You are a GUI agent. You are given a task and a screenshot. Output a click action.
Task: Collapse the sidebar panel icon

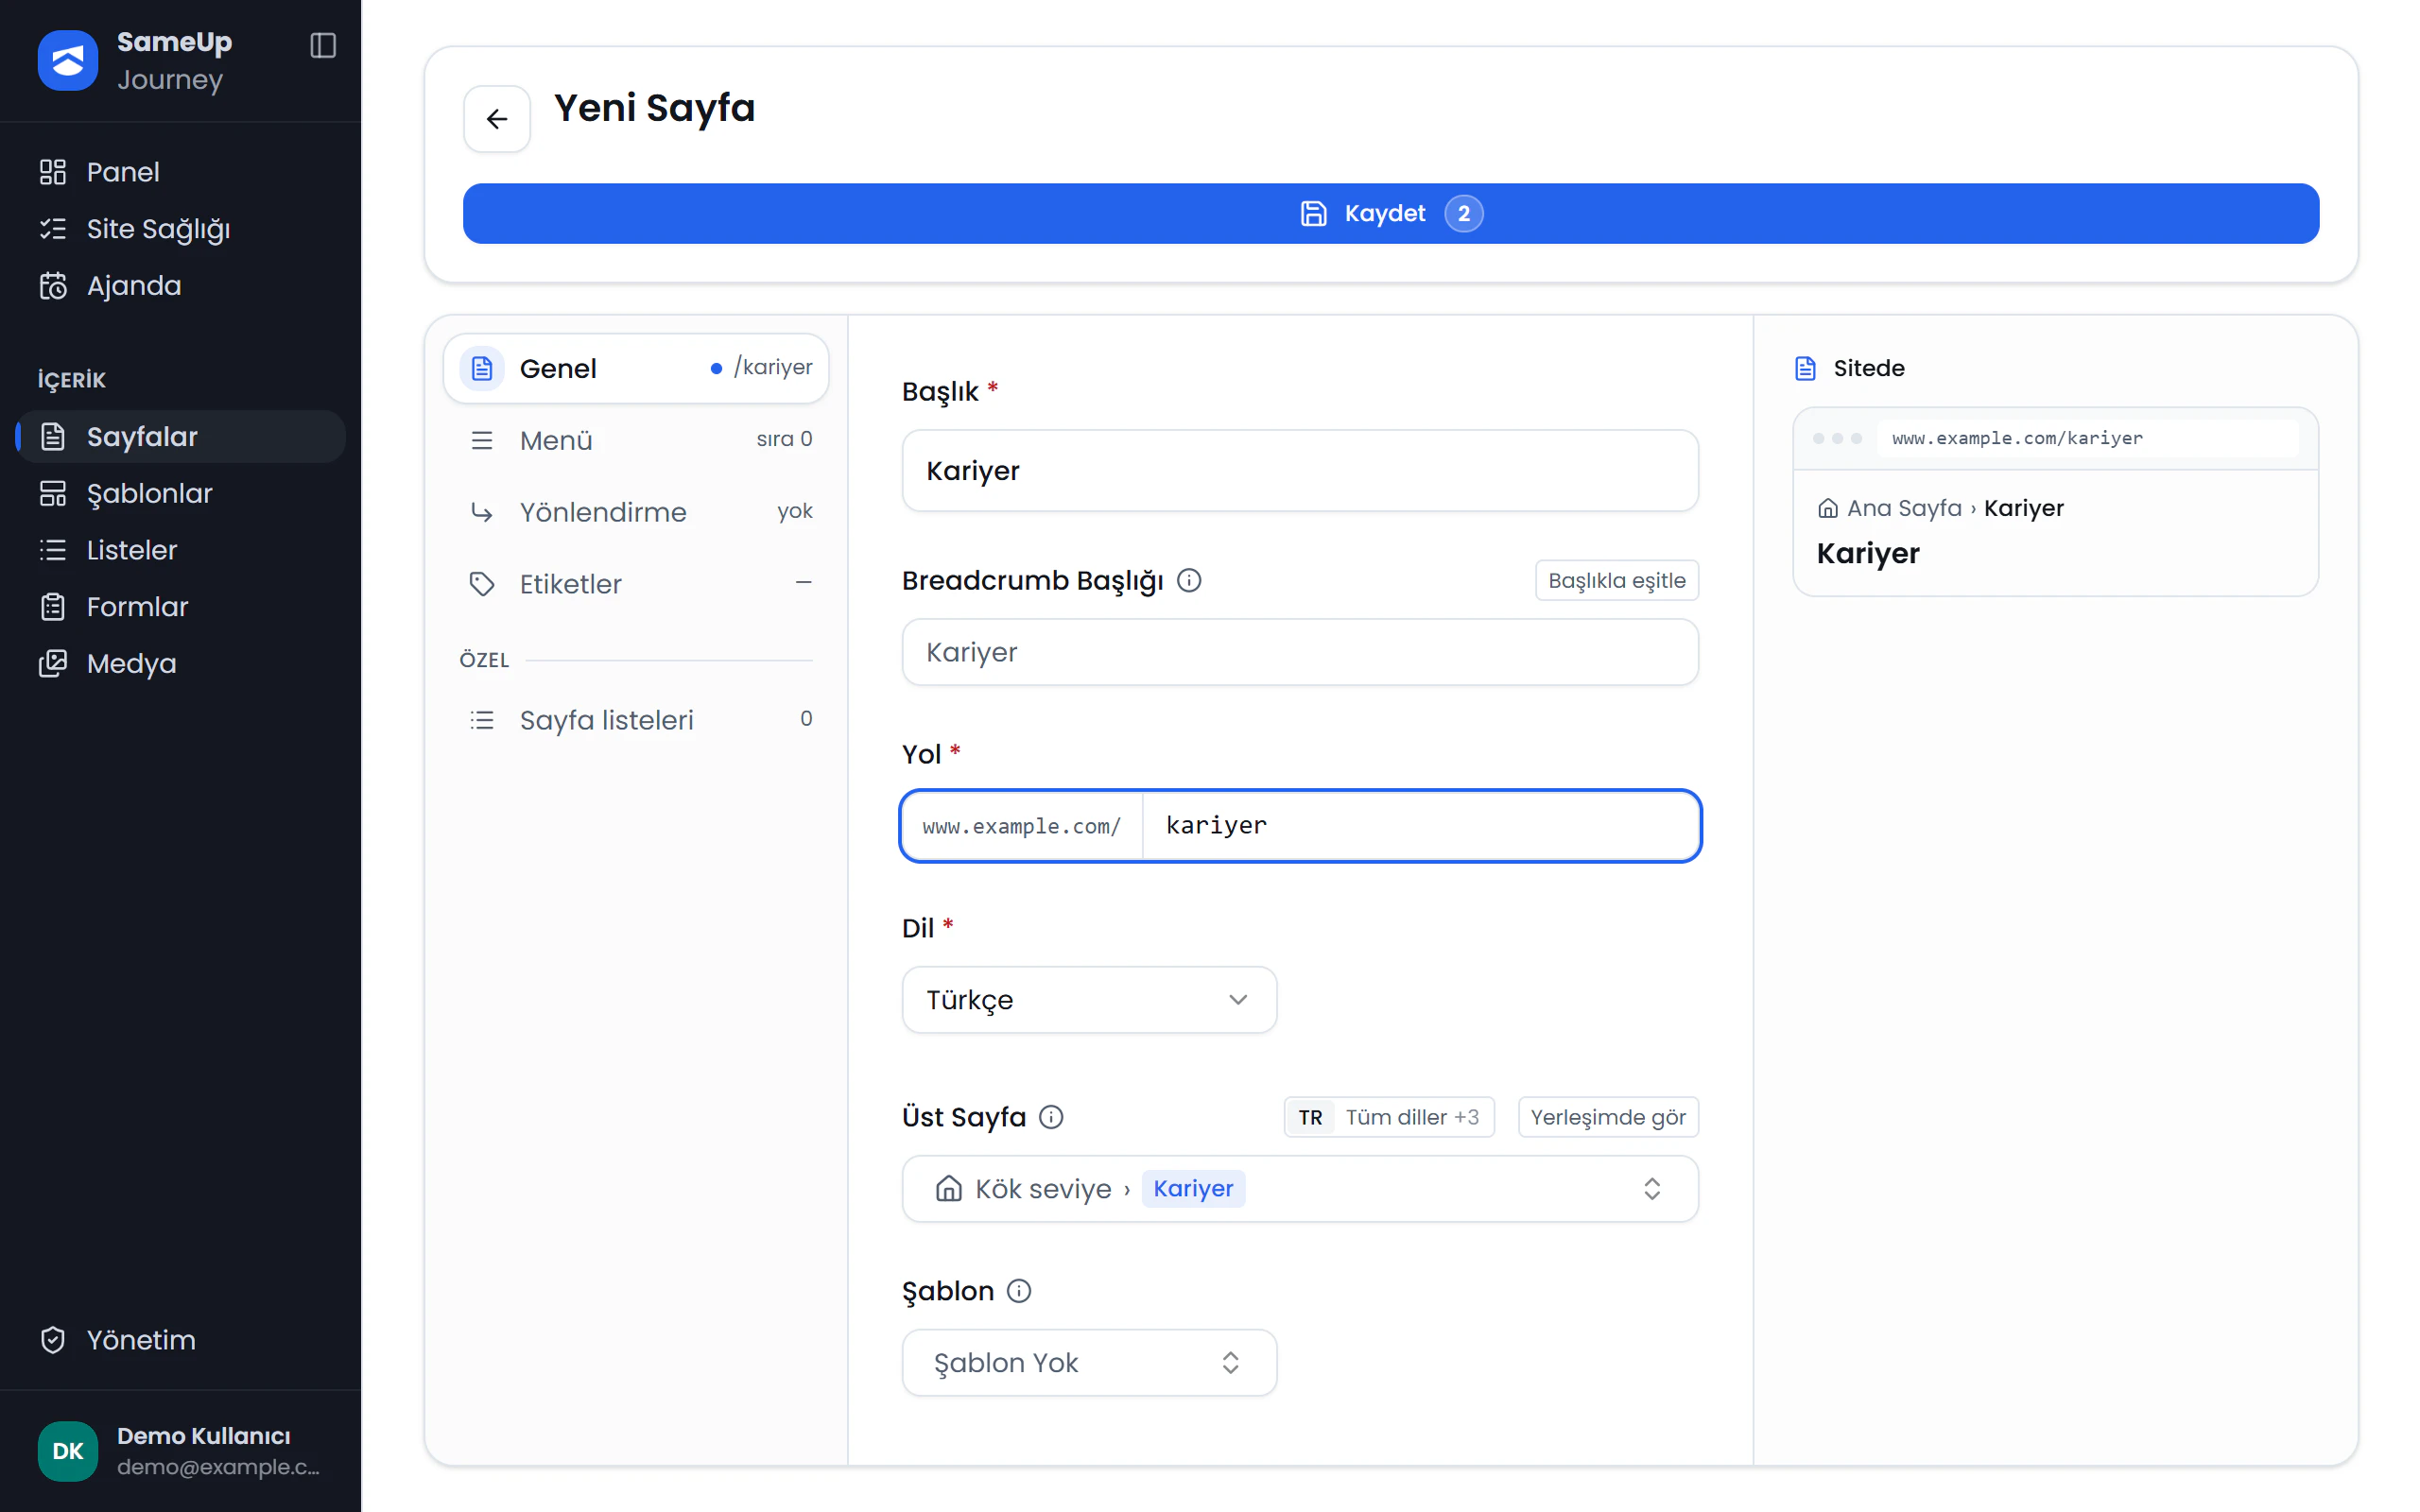(x=323, y=45)
